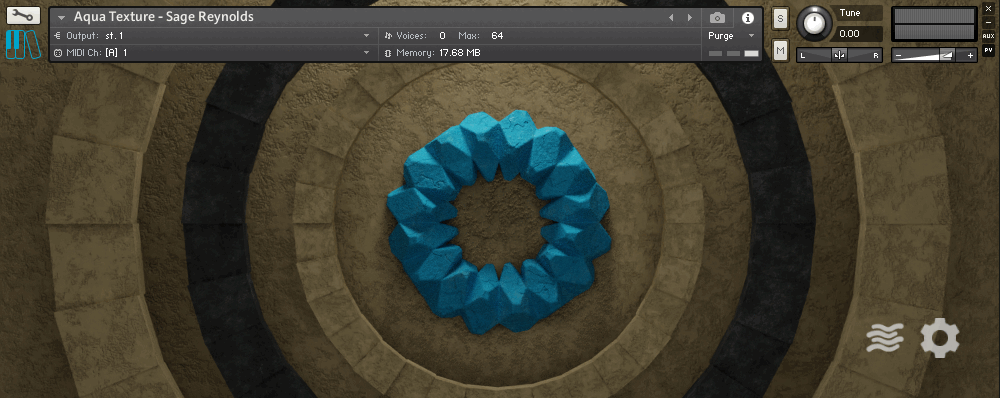Toggle the PV performance view button
This screenshot has height=398, width=1000.
click(x=989, y=50)
